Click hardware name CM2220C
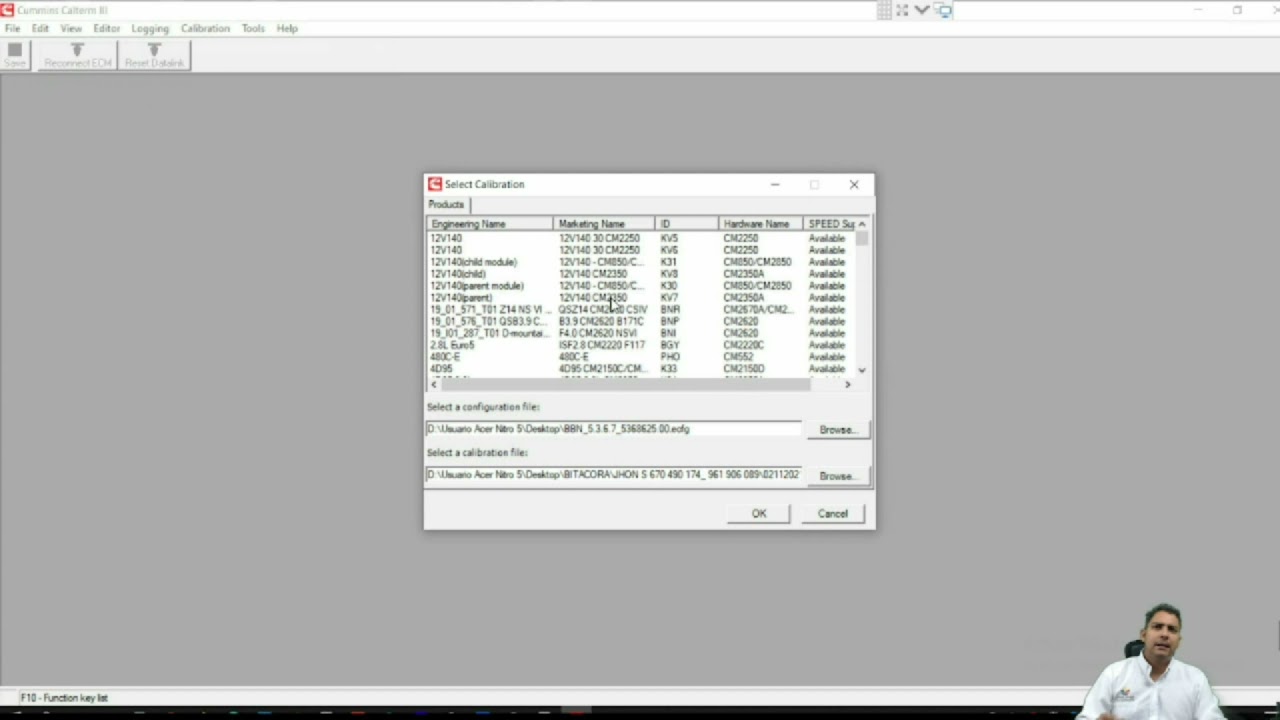1280x720 pixels. coord(743,345)
